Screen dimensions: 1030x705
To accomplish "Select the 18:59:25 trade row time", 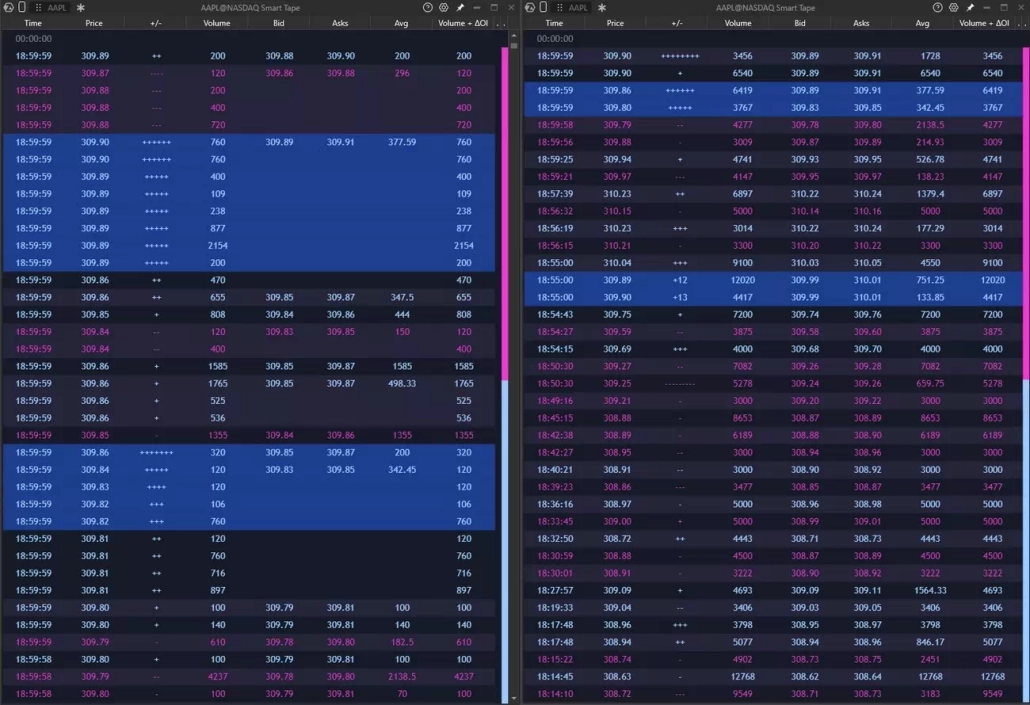I will pyautogui.click(x=554, y=159).
